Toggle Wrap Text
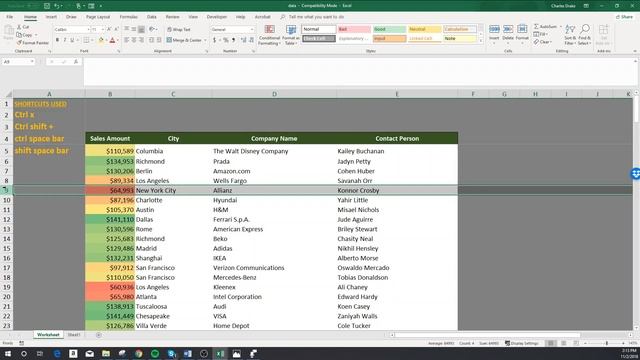 (x=179, y=29)
